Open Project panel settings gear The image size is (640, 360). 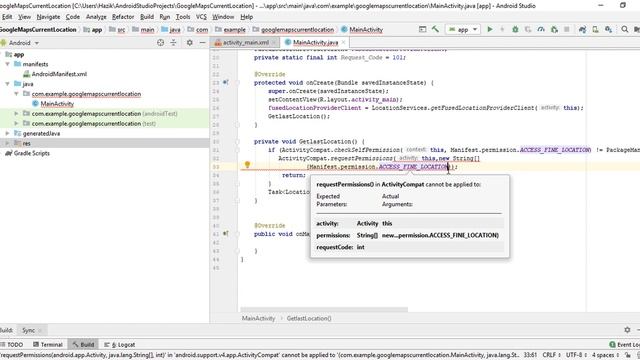tap(189, 42)
